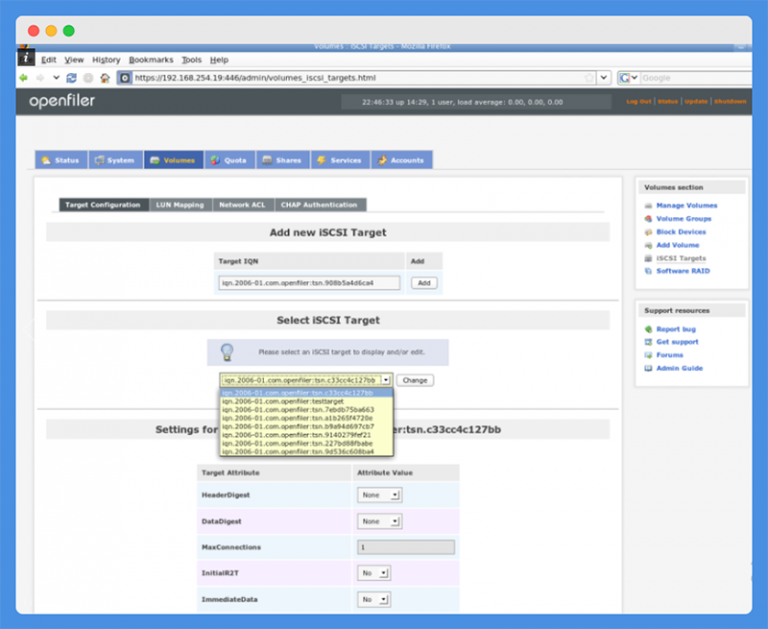
Task: Click the site identity icon in the address bar
Action: (125, 78)
